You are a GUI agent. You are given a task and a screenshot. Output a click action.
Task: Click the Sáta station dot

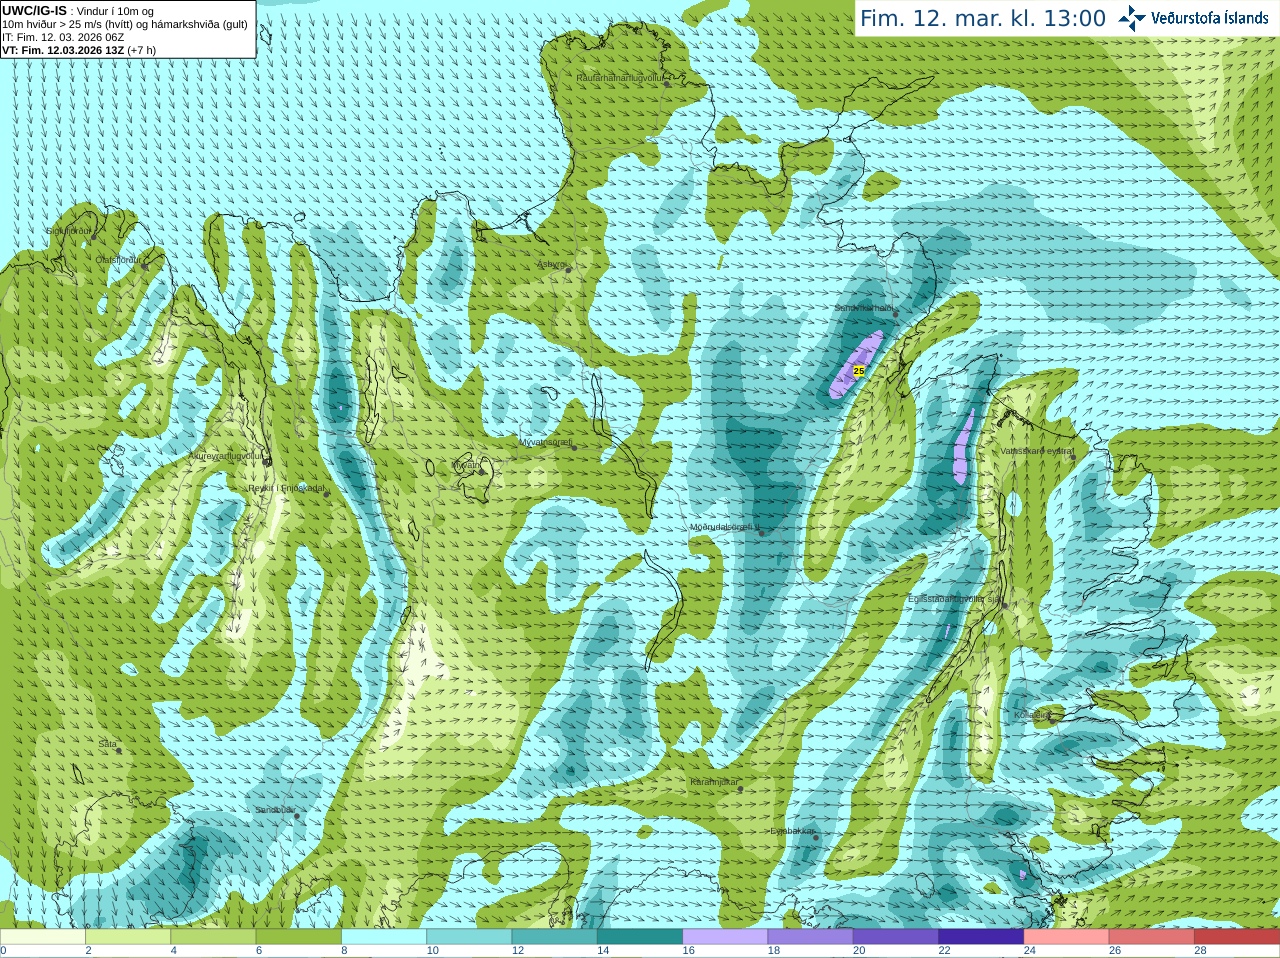[x=119, y=750]
